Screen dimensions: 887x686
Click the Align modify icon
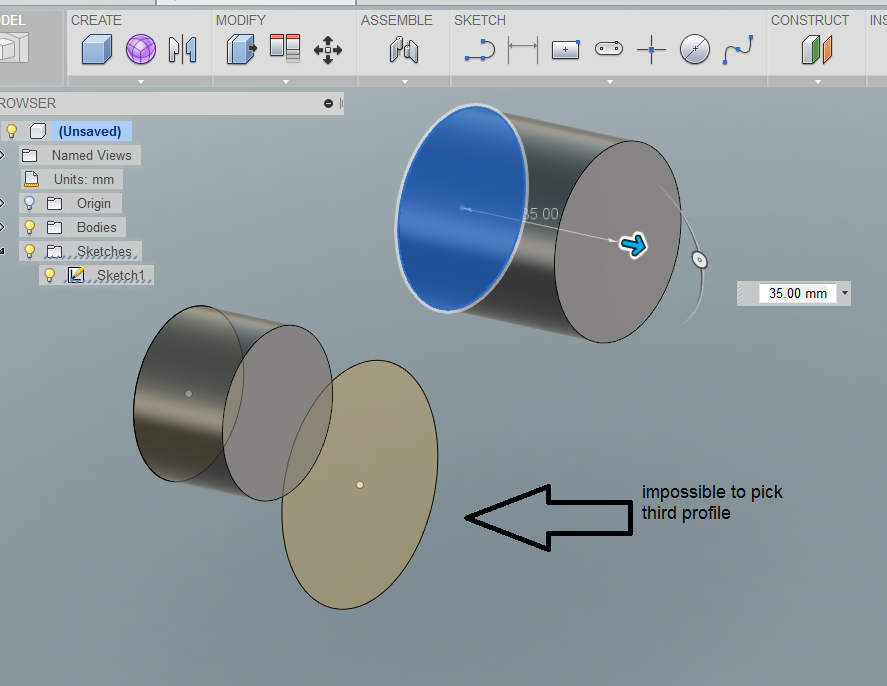(285, 48)
